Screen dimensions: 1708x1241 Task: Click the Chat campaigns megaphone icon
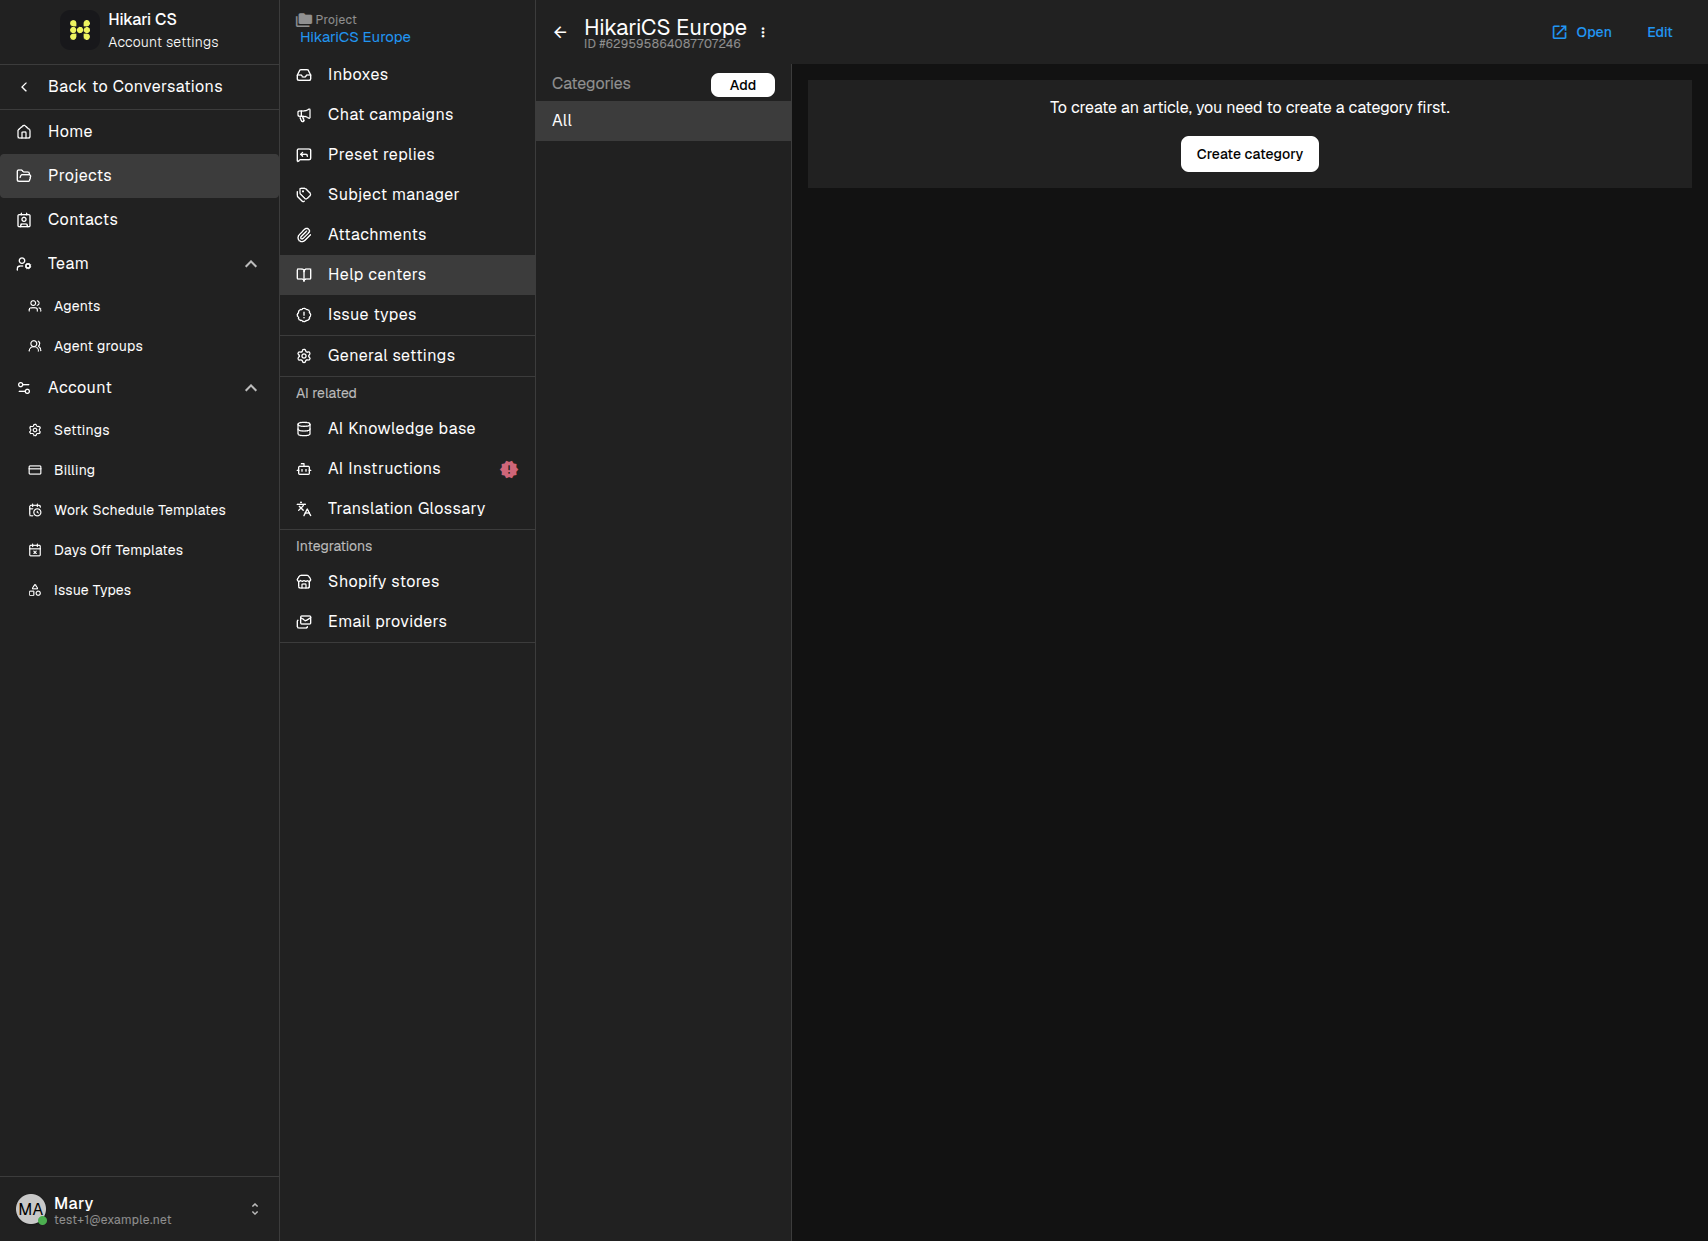pos(304,115)
